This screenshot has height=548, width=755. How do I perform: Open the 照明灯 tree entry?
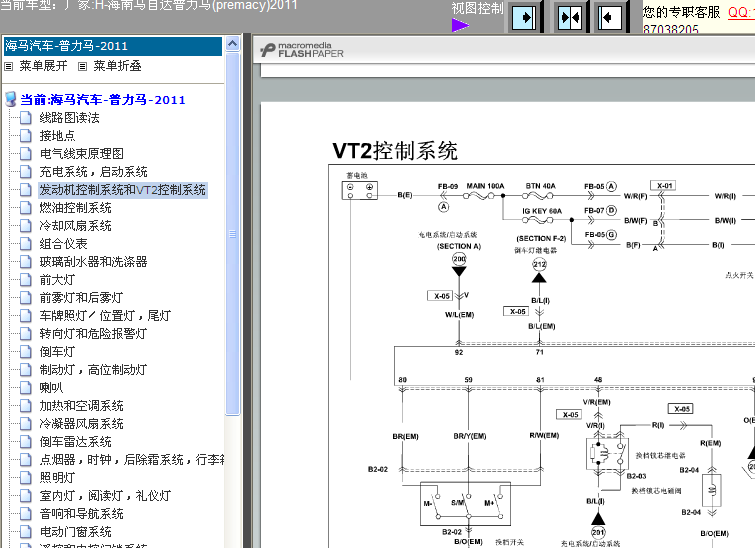pos(57,478)
